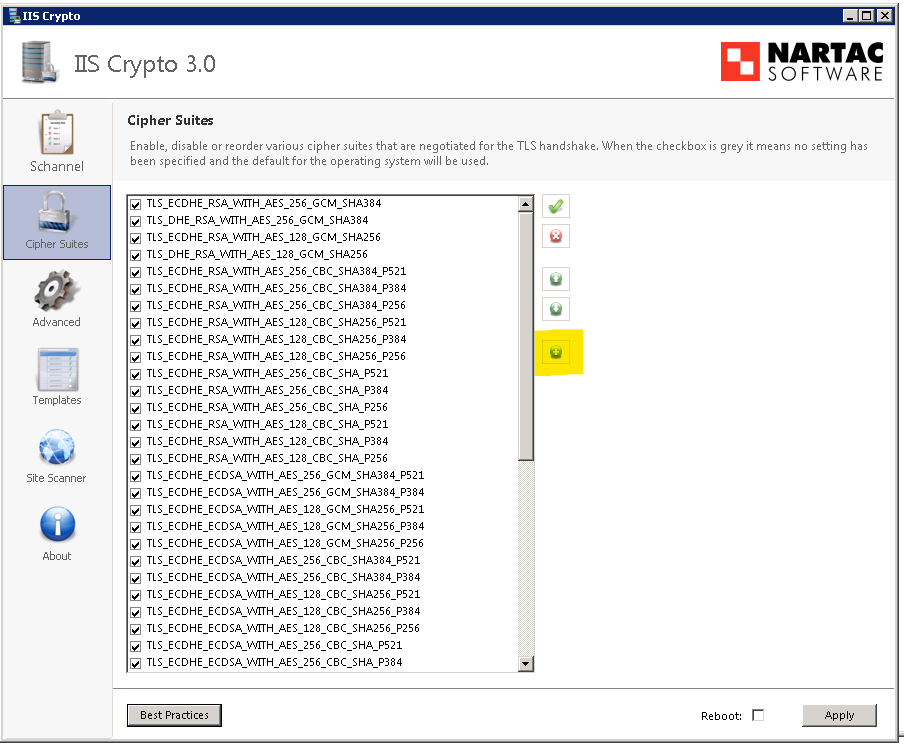Toggle TLS_ECDHE_RSA_WITH_AES_128_CBC_SHA_P256 checkbox

click(x=135, y=459)
